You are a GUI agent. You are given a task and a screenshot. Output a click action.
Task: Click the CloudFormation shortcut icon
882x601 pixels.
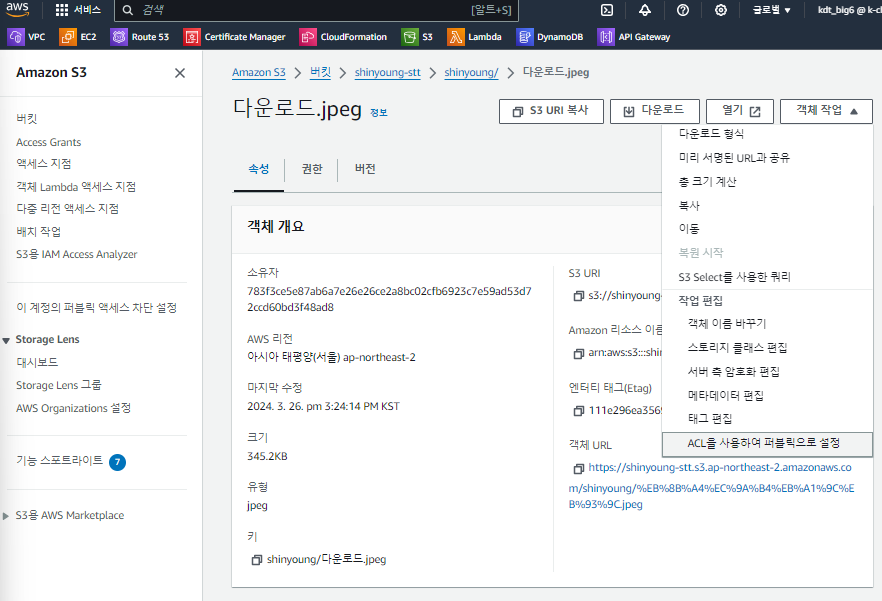tap(308, 37)
